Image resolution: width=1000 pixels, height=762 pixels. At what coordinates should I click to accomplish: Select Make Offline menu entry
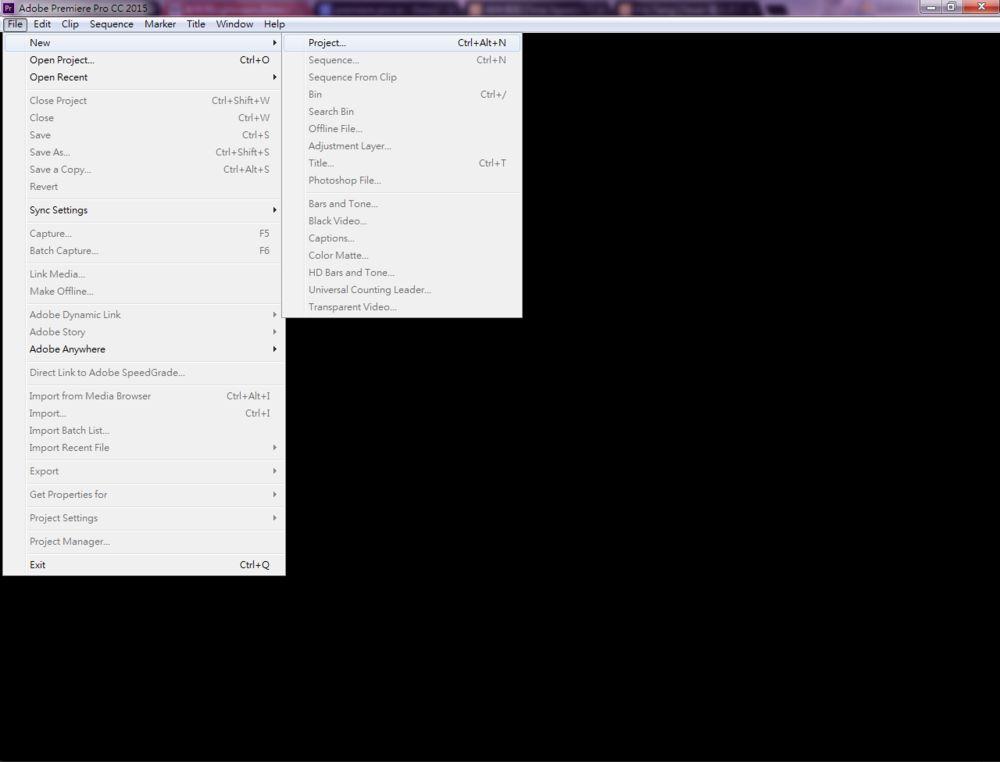(144, 291)
